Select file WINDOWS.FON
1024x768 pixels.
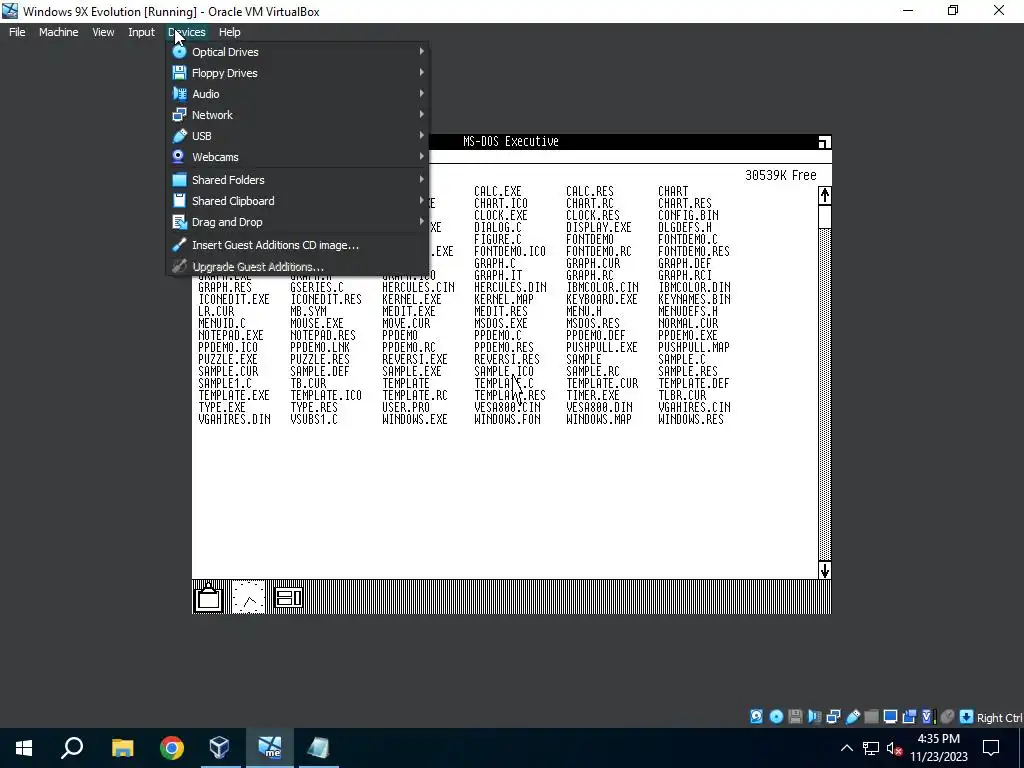(507, 419)
